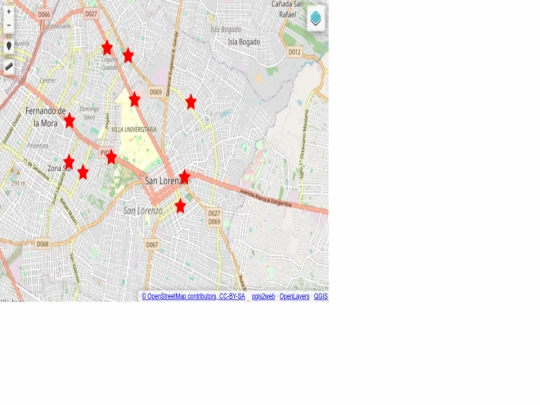Pick the red star right of Zona Sur

83,172
